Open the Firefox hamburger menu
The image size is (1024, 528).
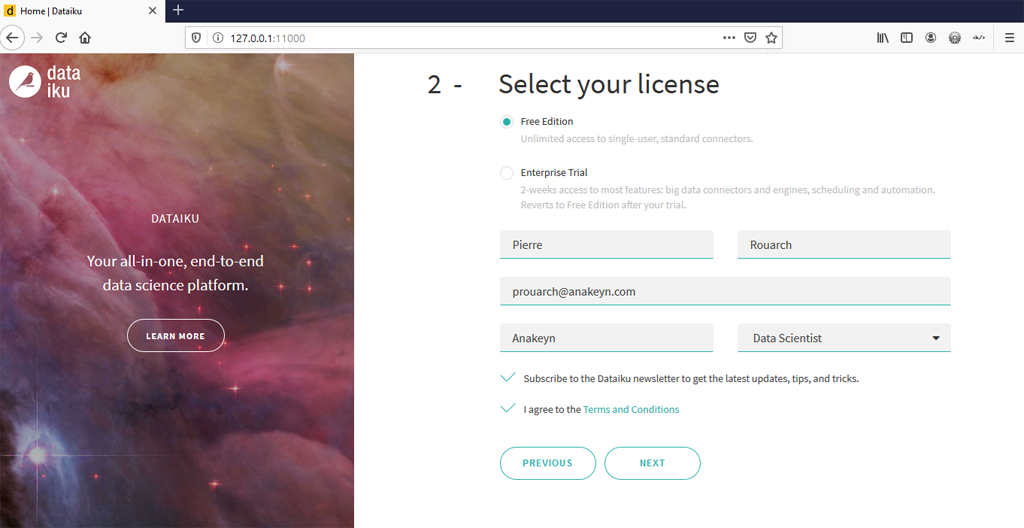[x=1010, y=38]
